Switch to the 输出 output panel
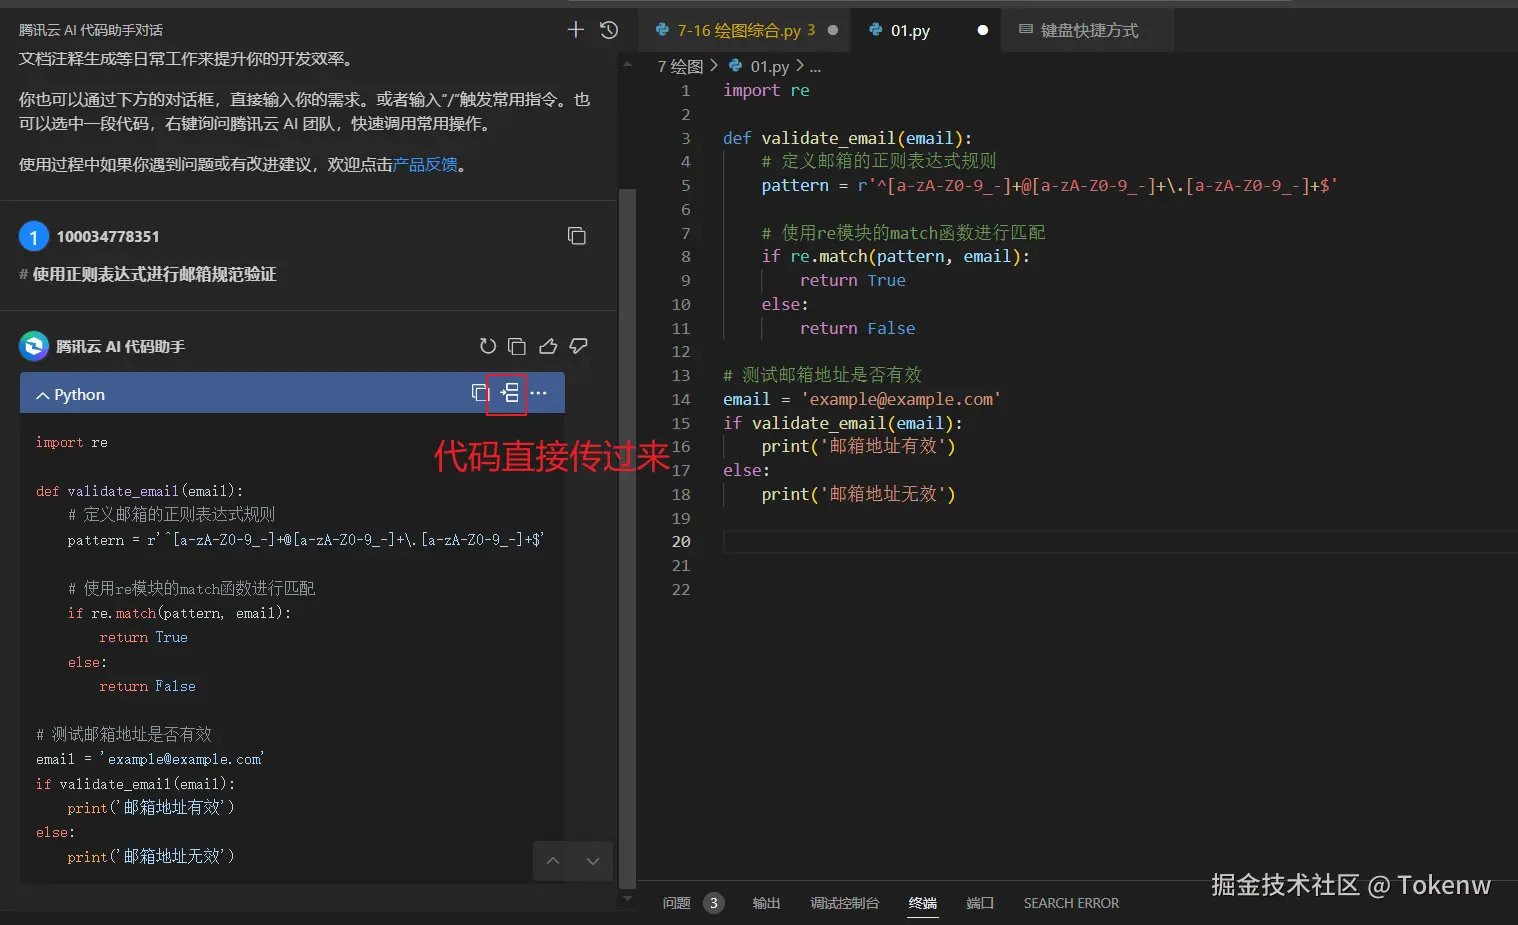The width and height of the screenshot is (1518, 925). pyautogui.click(x=766, y=903)
